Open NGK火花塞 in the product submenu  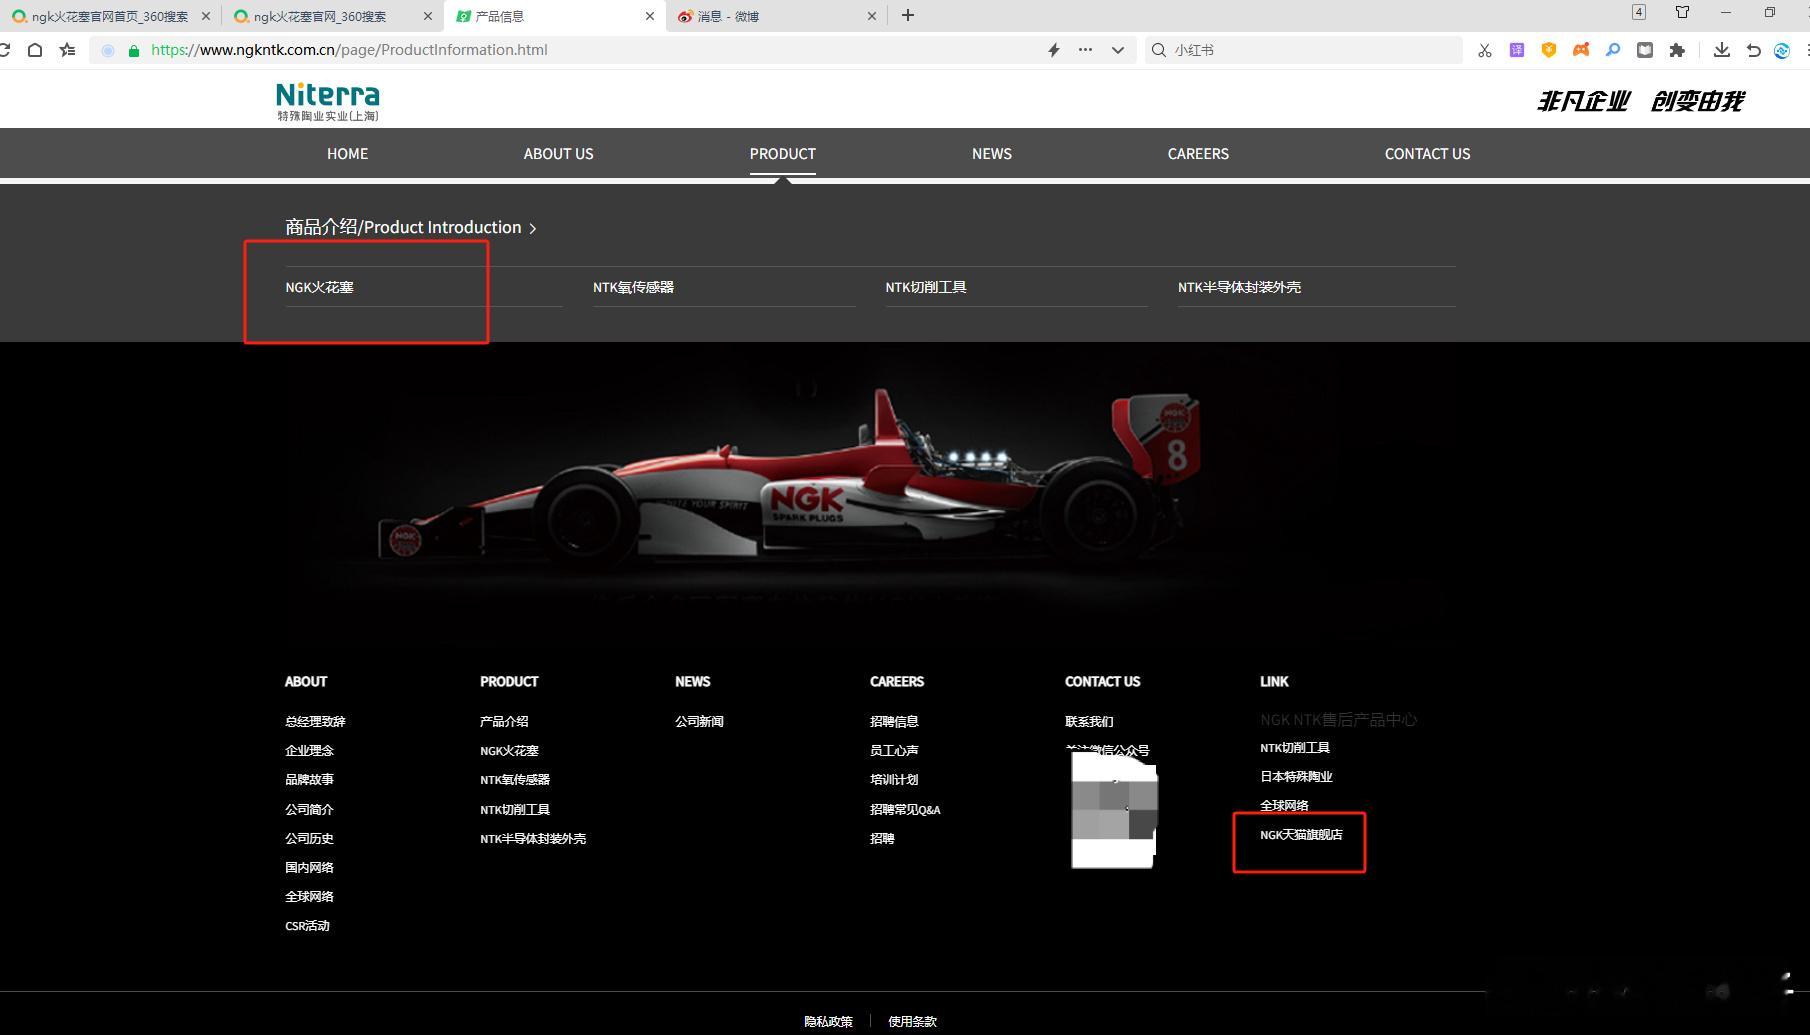pyautogui.click(x=319, y=287)
